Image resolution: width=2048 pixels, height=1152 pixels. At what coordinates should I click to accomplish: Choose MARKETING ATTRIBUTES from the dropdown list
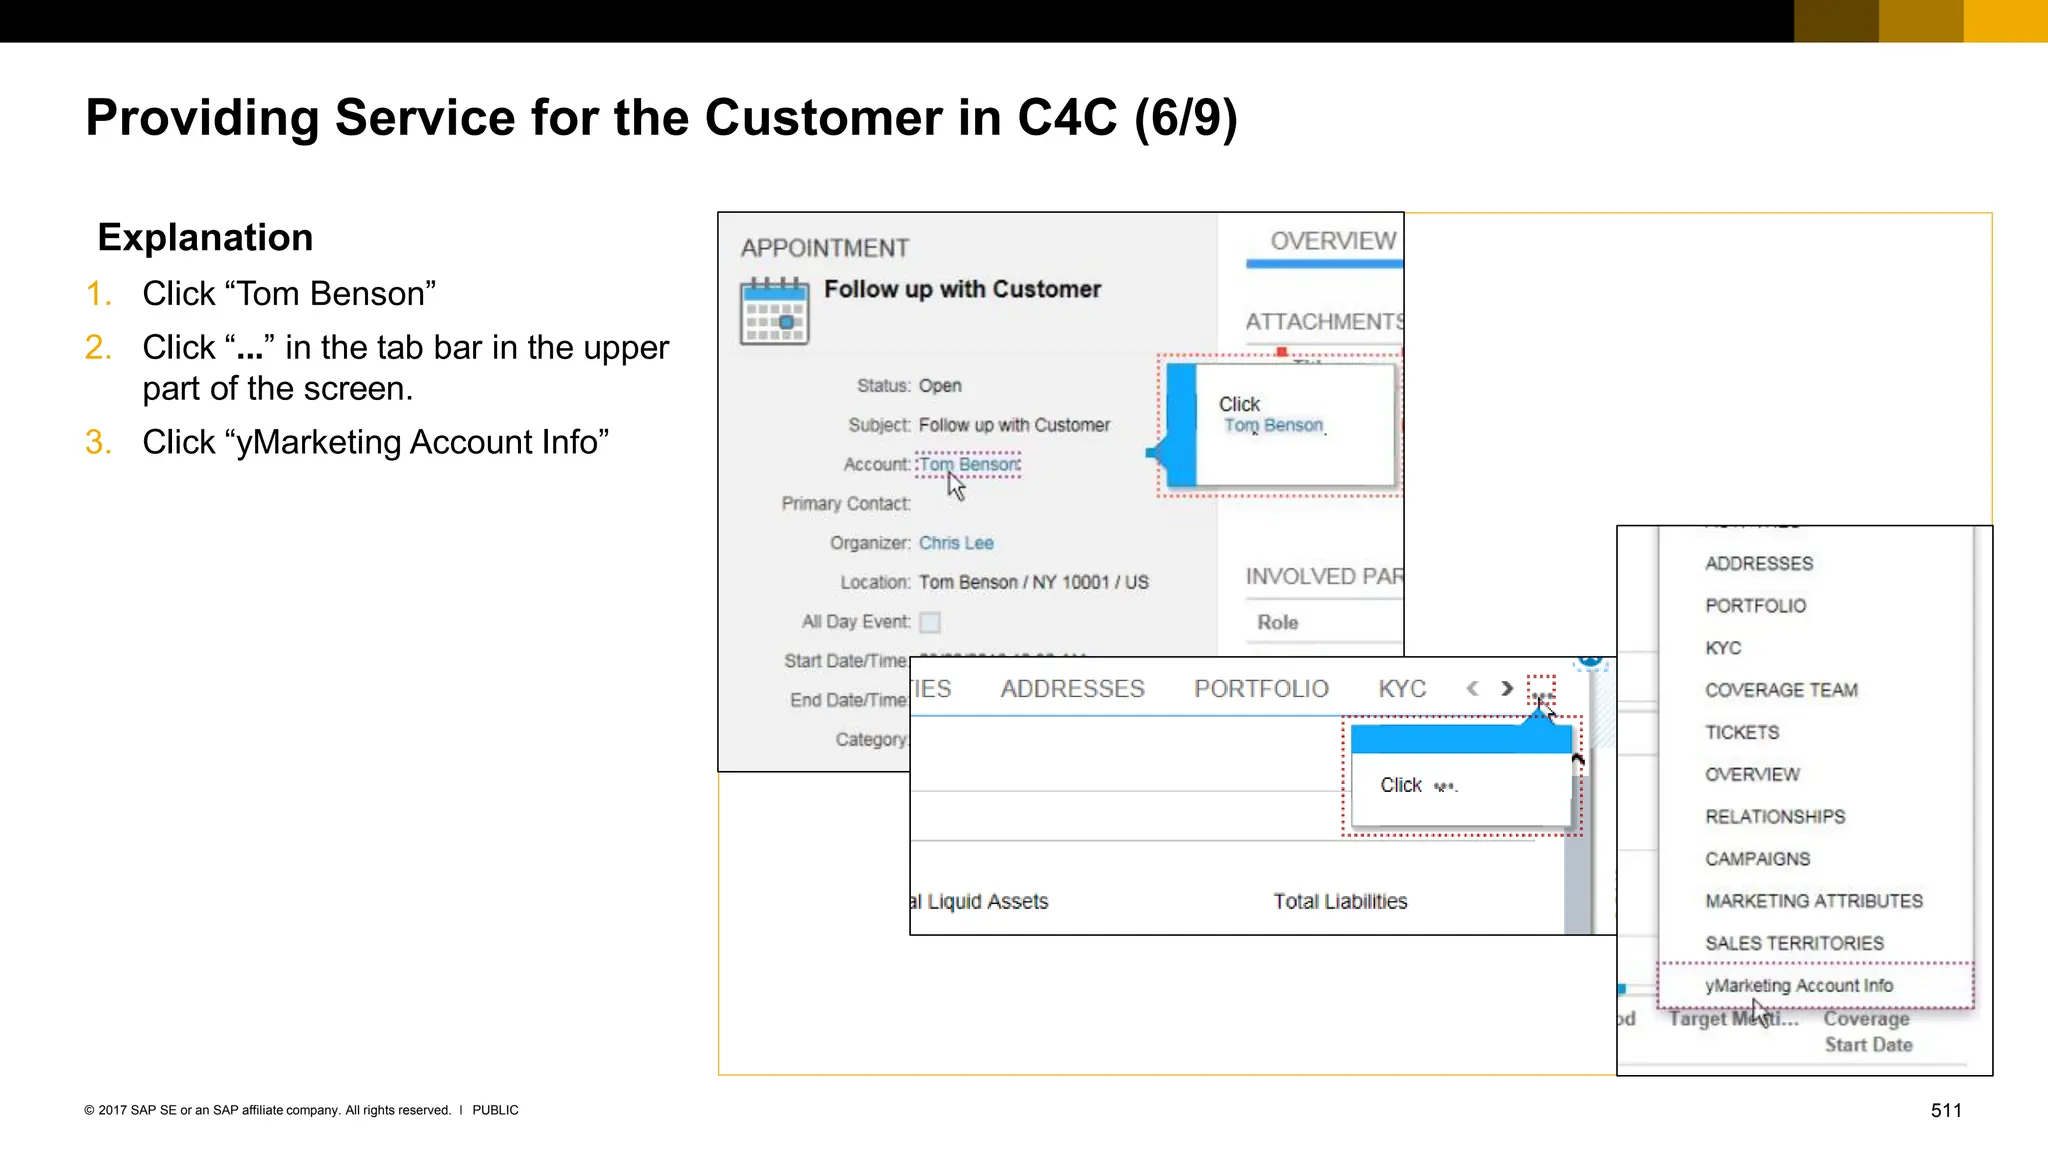pos(1814,901)
